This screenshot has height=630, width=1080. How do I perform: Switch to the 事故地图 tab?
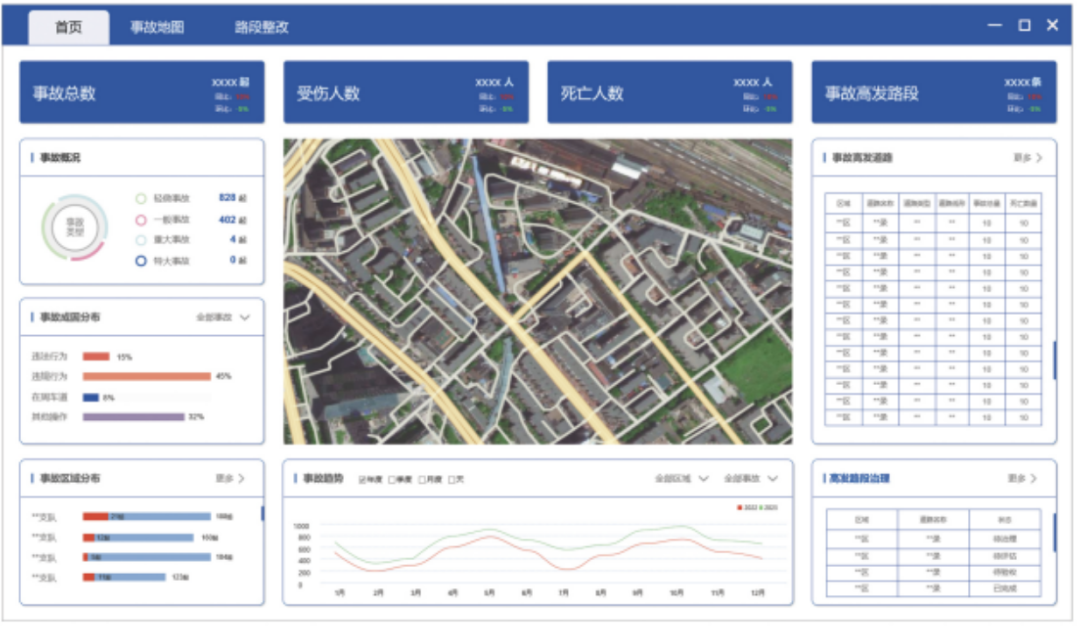pos(157,28)
